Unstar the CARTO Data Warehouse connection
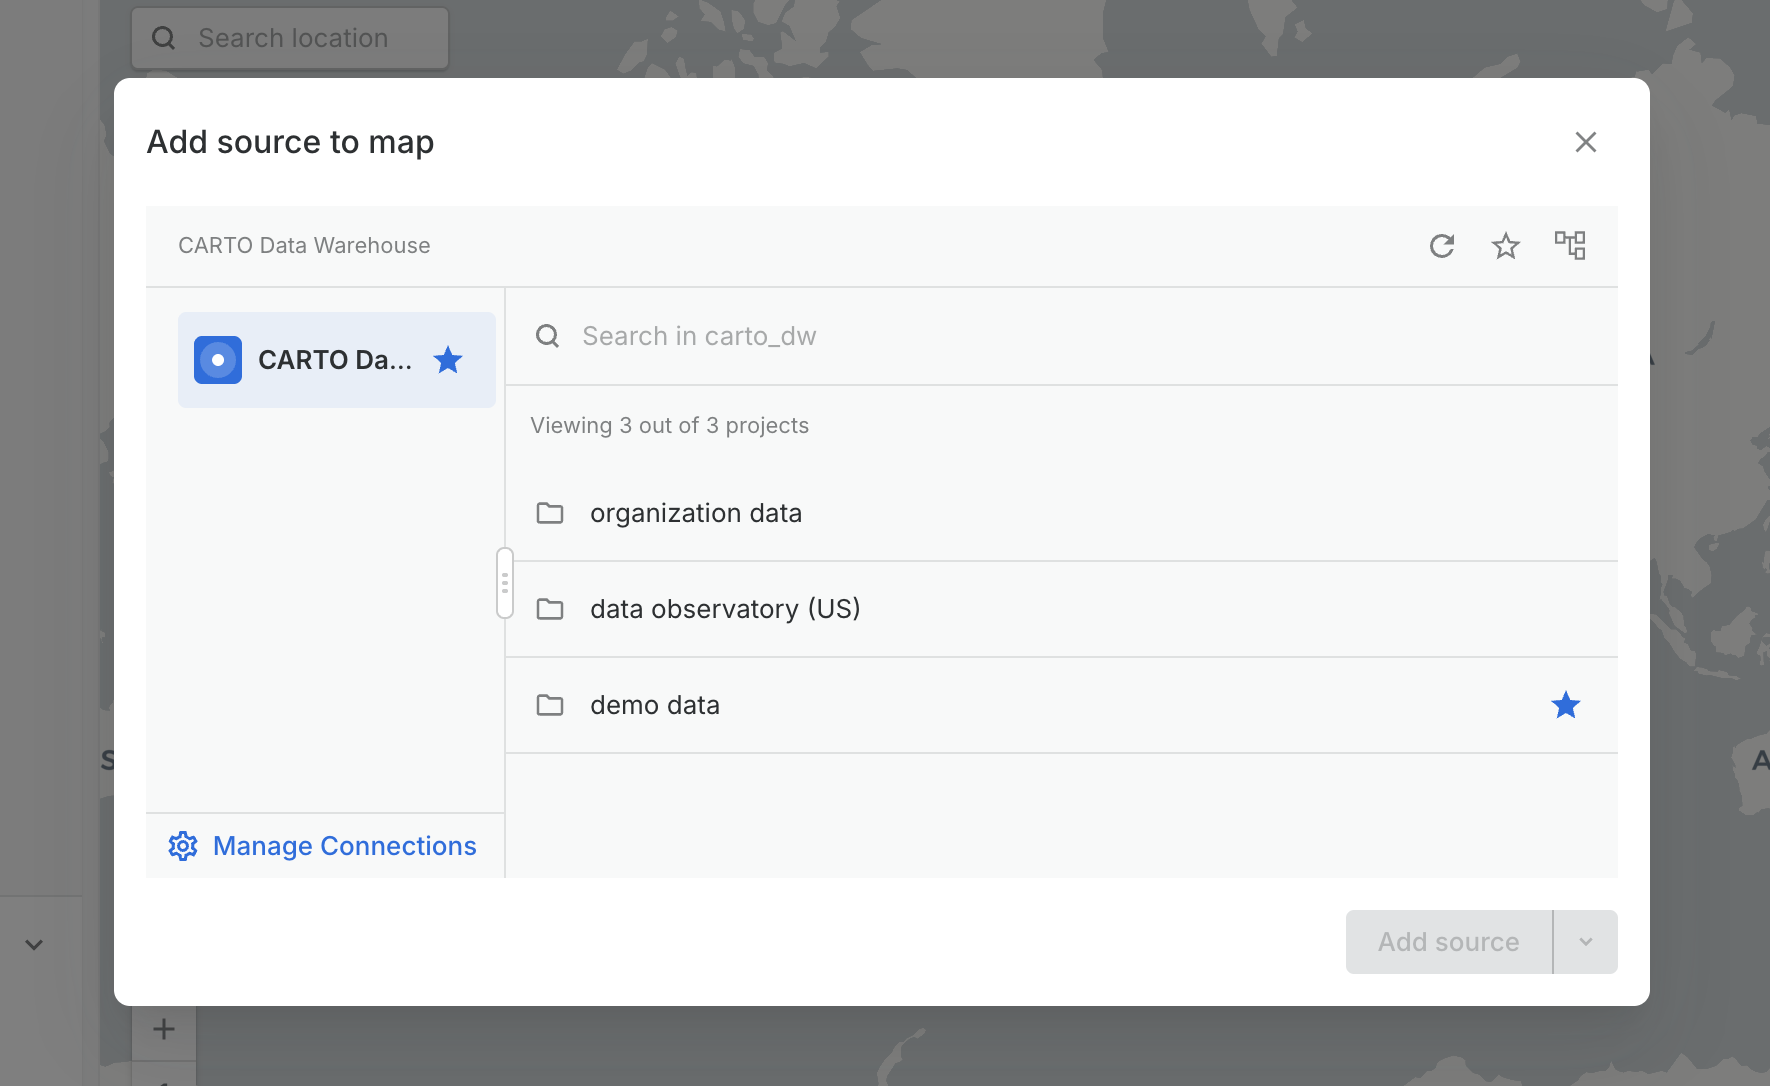 pyautogui.click(x=448, y=360)
